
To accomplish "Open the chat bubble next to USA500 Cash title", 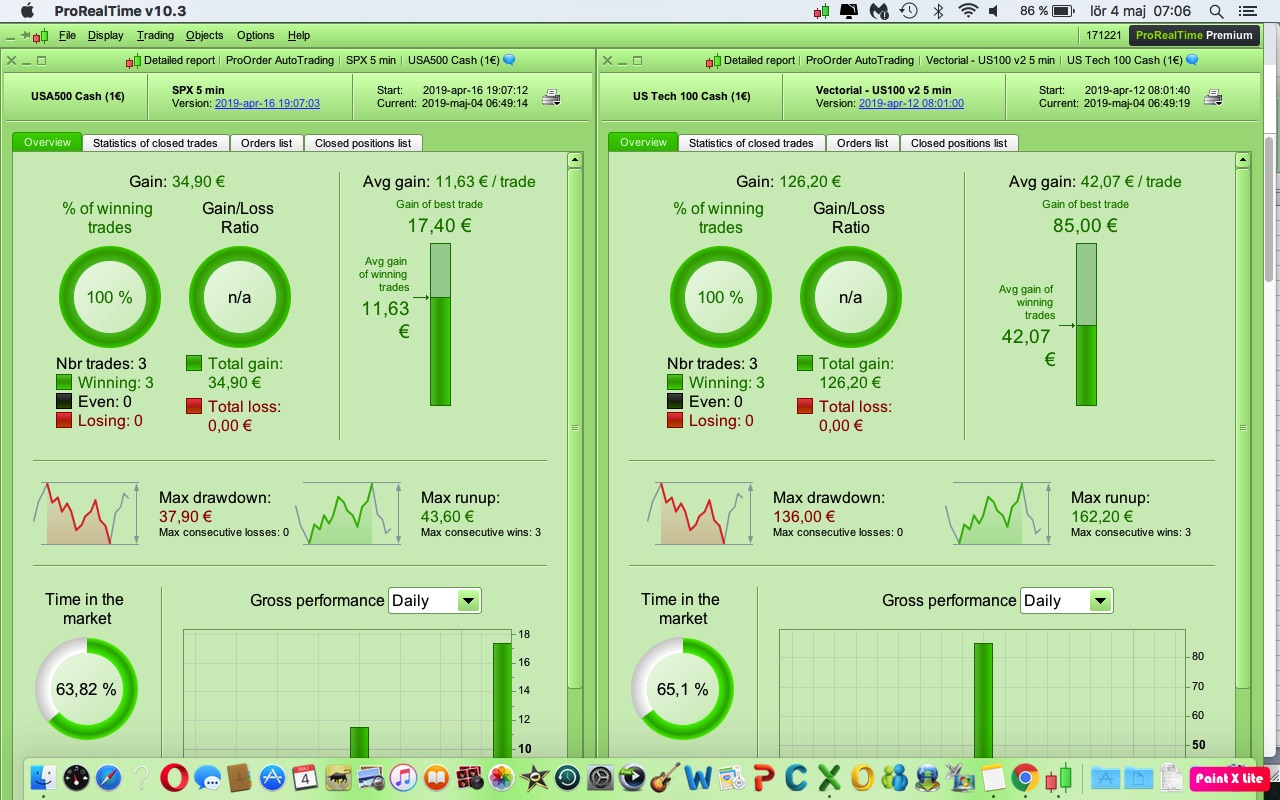I will tap(508, 60).
